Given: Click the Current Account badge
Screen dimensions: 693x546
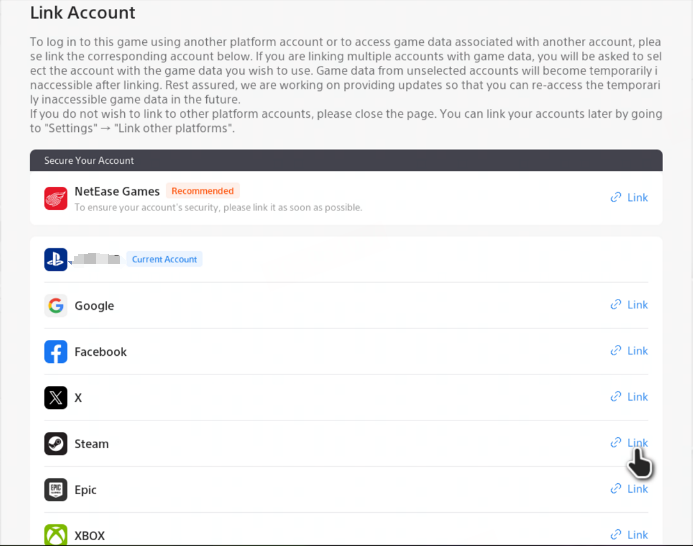Looking at the screenshot, I should (164, 259).
